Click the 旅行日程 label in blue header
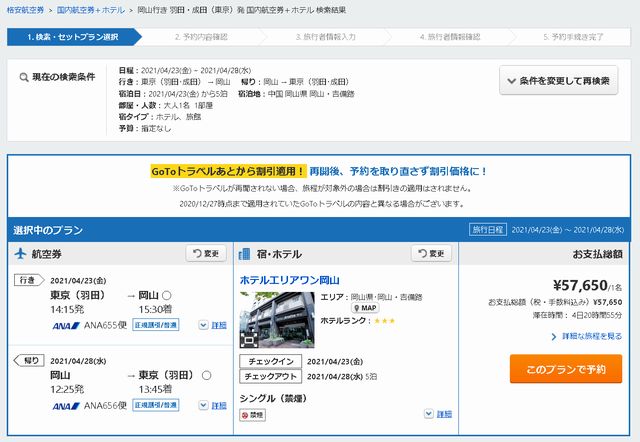The height and width of the screenshot is (442, 640). [488, 230]
